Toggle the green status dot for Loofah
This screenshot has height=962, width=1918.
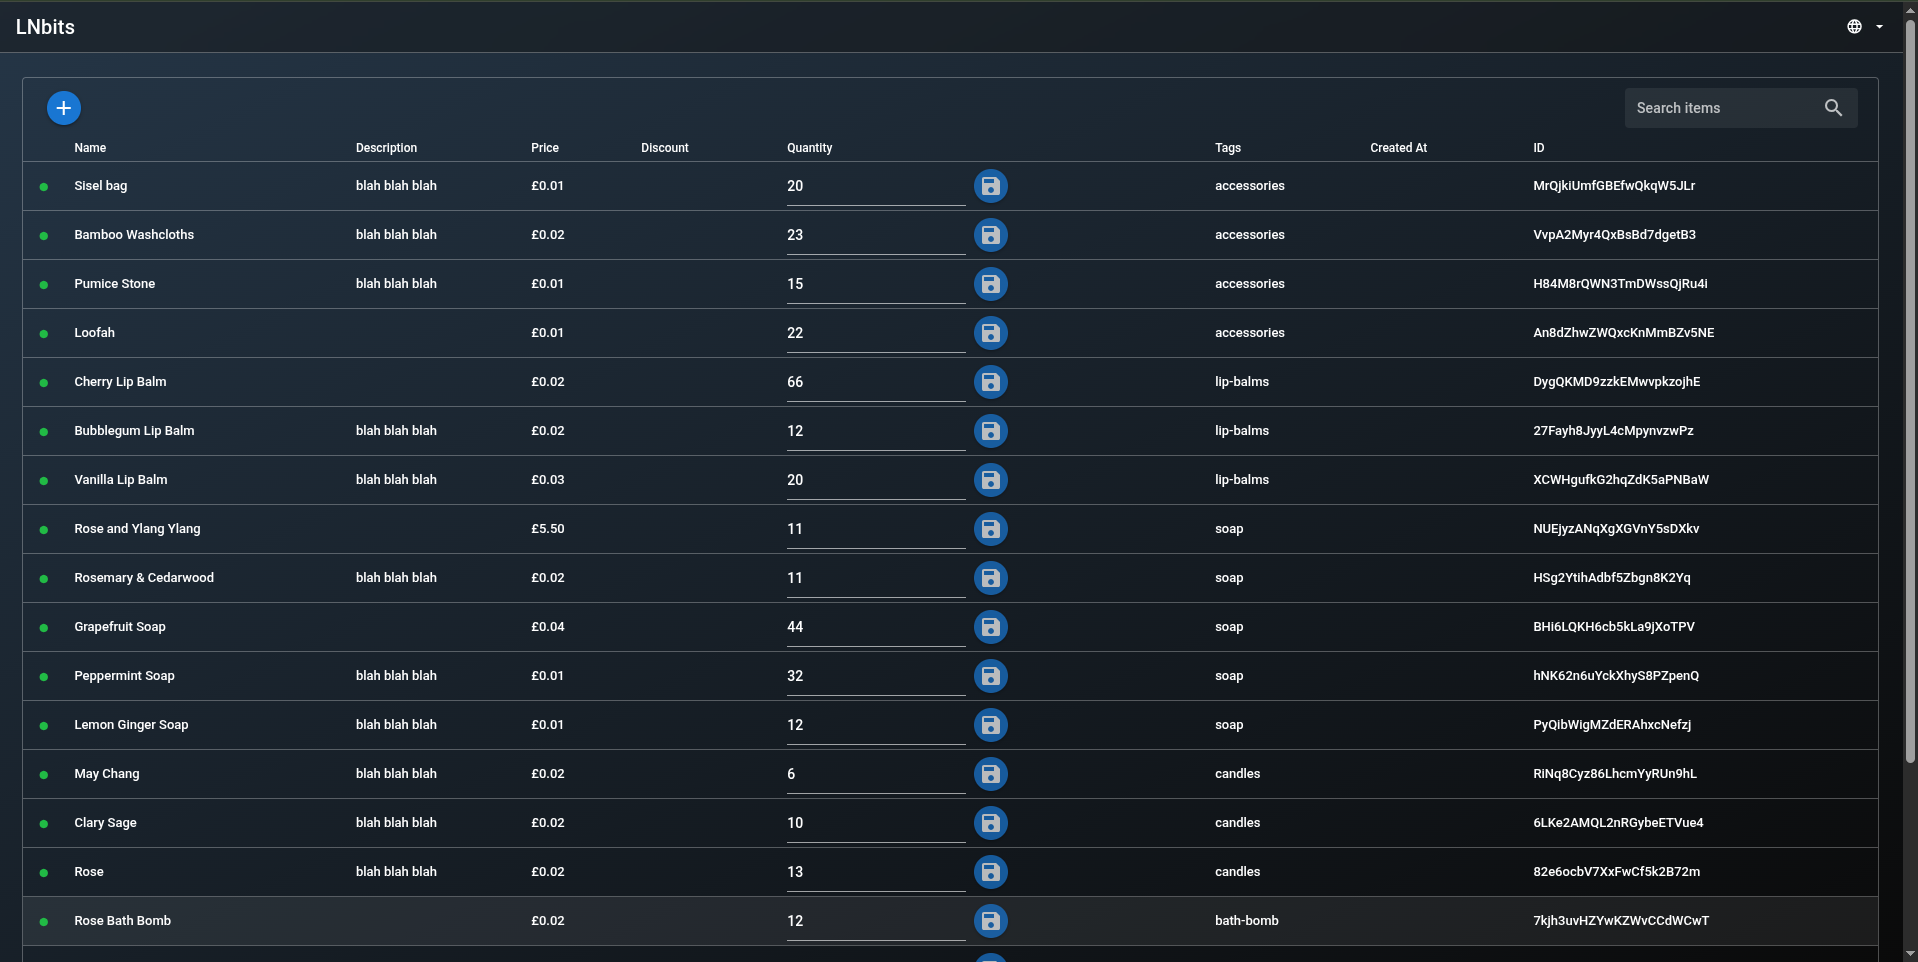43,334
